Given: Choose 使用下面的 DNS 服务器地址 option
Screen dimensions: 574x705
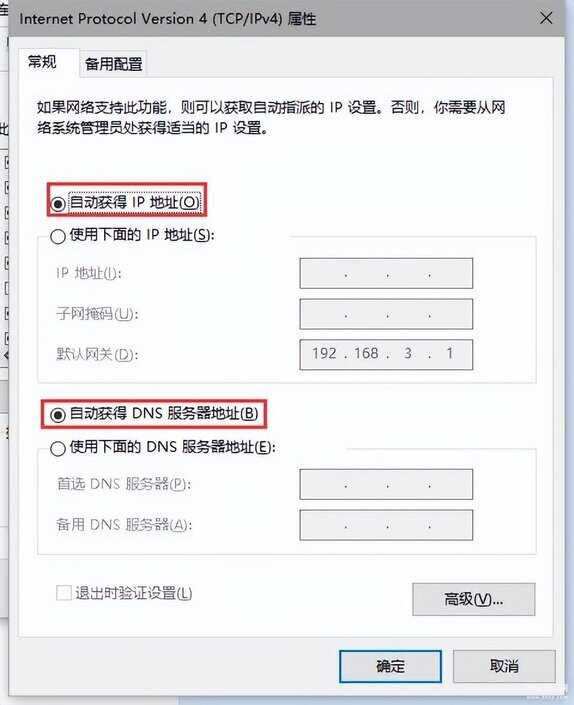Looking at the screenshot, I should click(58, 448).
